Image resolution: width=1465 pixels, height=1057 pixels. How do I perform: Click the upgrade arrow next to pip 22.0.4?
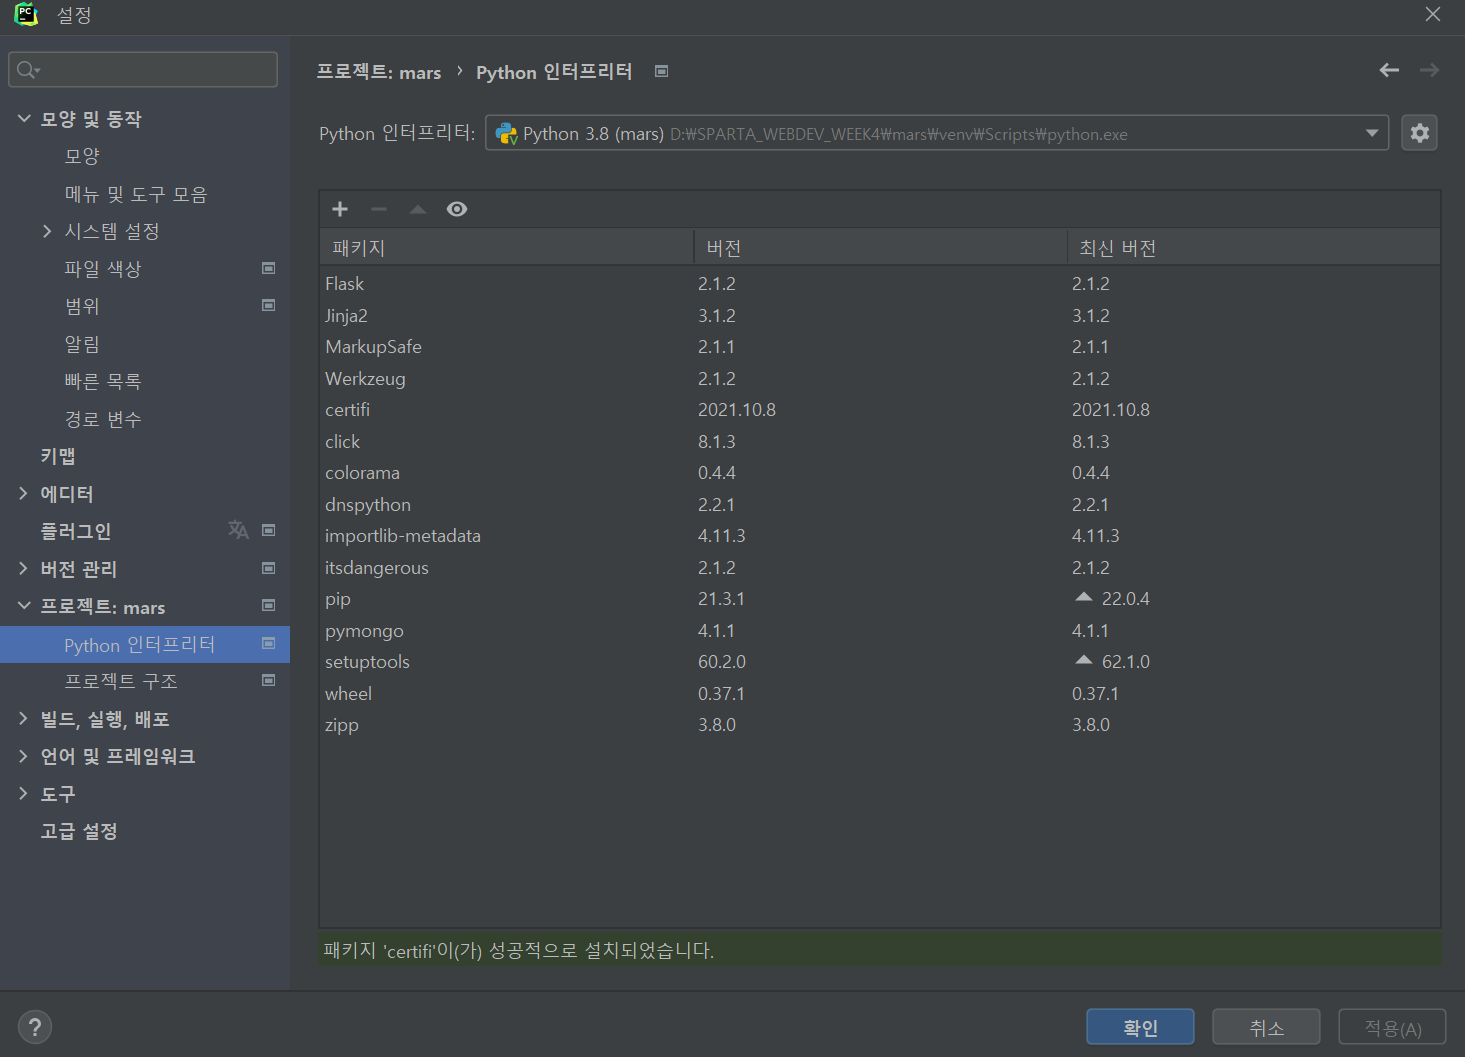[x=1083, y=598]
